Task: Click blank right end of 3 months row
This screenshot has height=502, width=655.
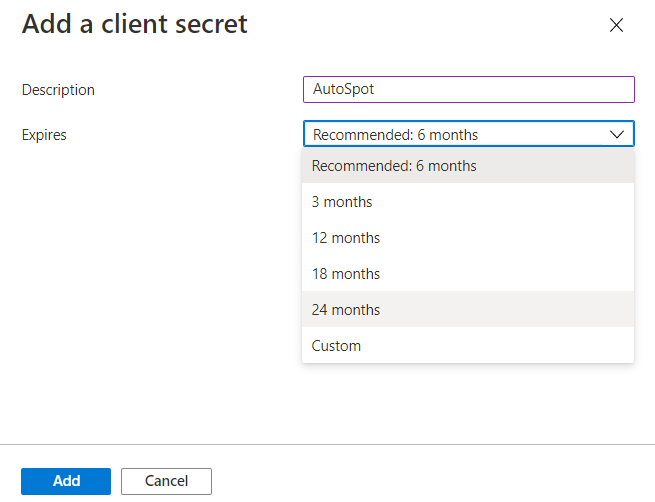Action: coord(560,202)
